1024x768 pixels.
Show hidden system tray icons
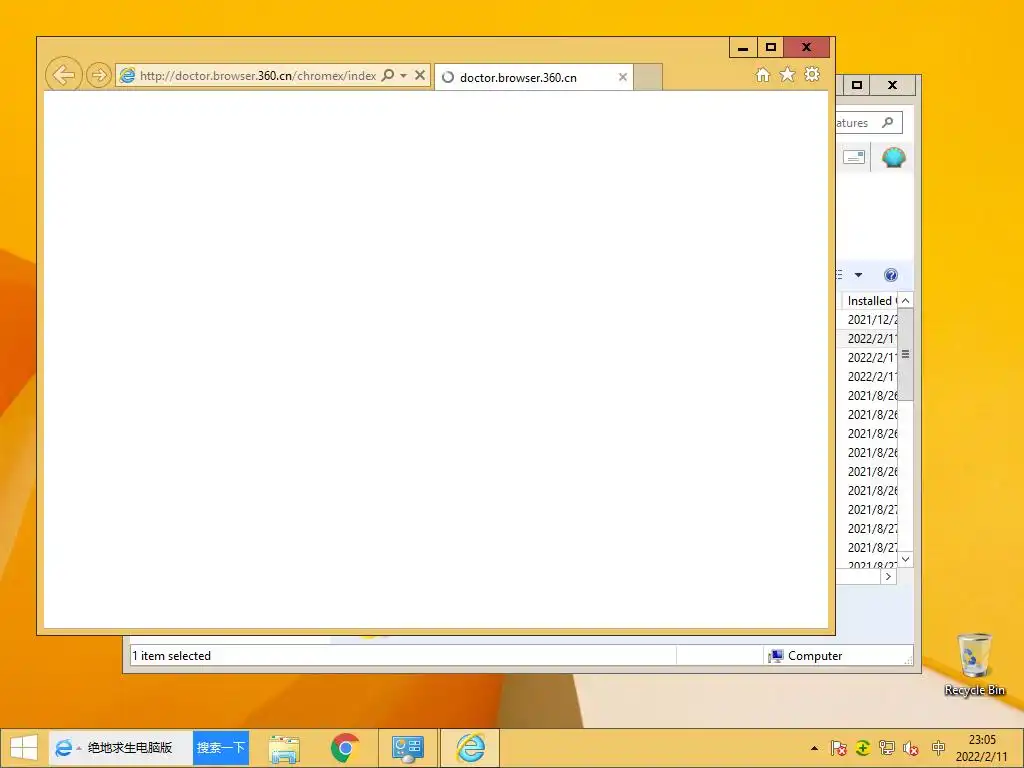[x=814, y=748]
